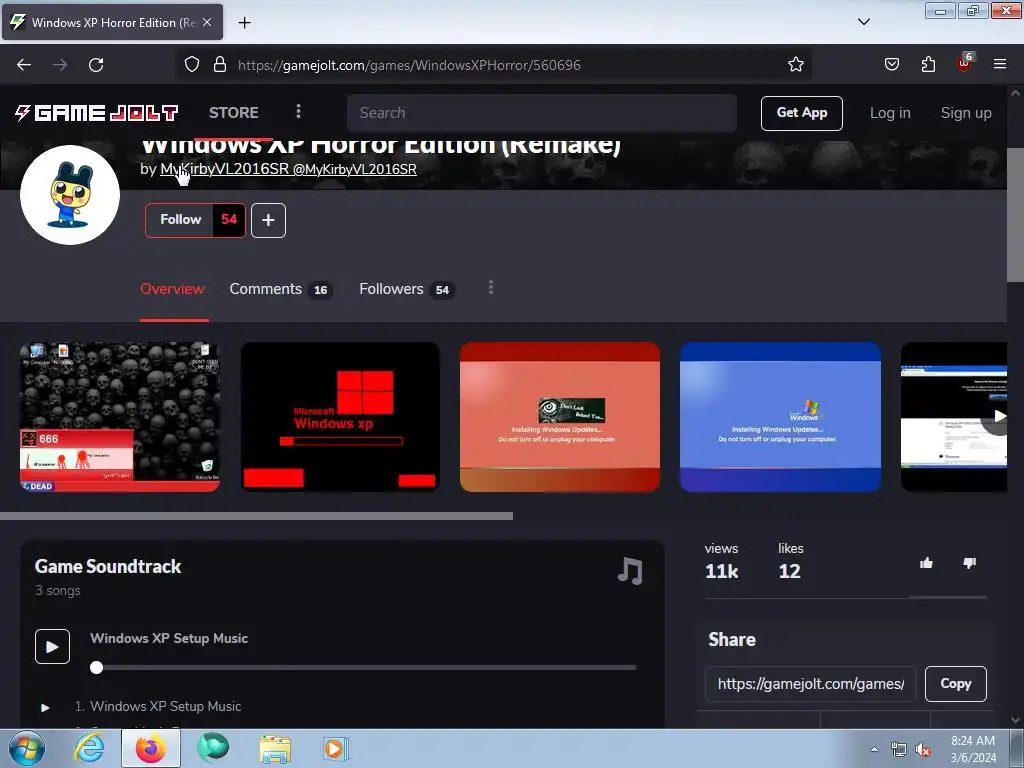Open the red Installing Windows Updates screenshot
Image resolution: width=1024 pixels, height=768 pixels.
pos(560,417)
